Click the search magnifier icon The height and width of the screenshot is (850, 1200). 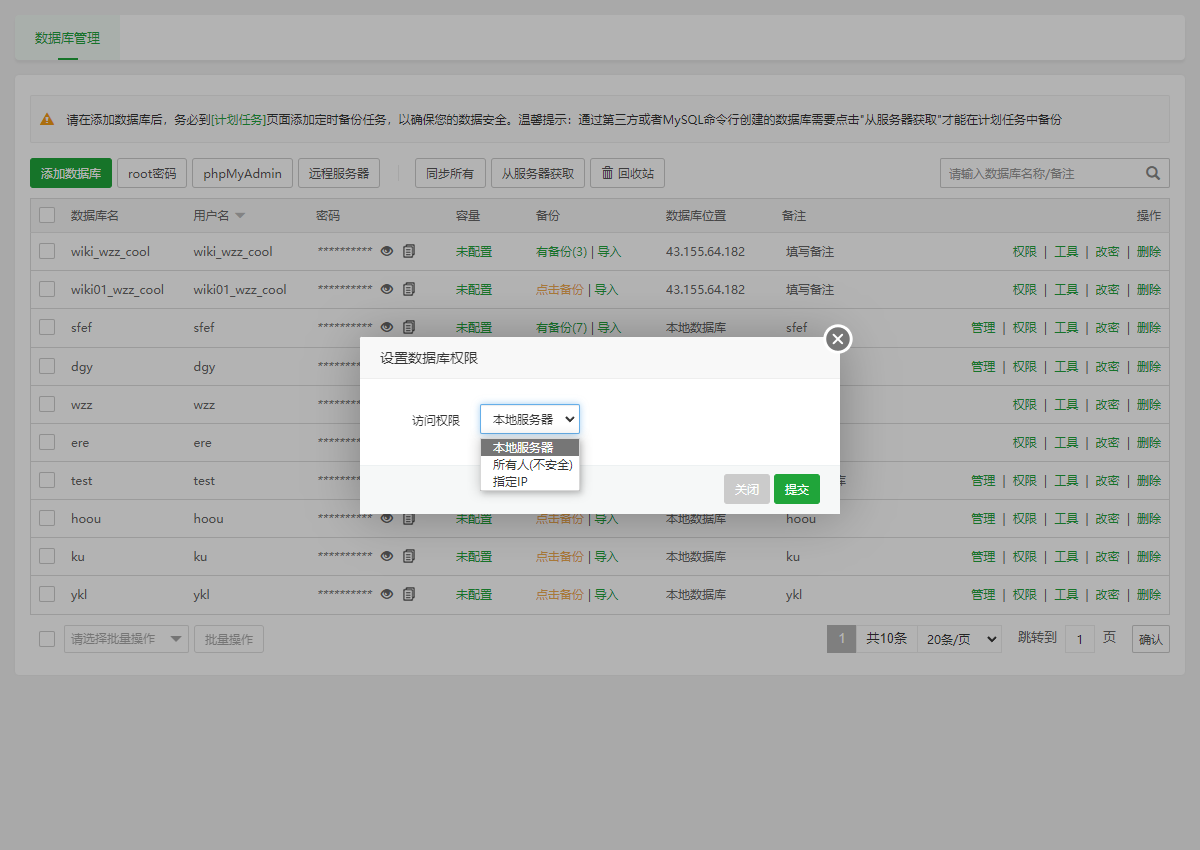click(1153, 173)
